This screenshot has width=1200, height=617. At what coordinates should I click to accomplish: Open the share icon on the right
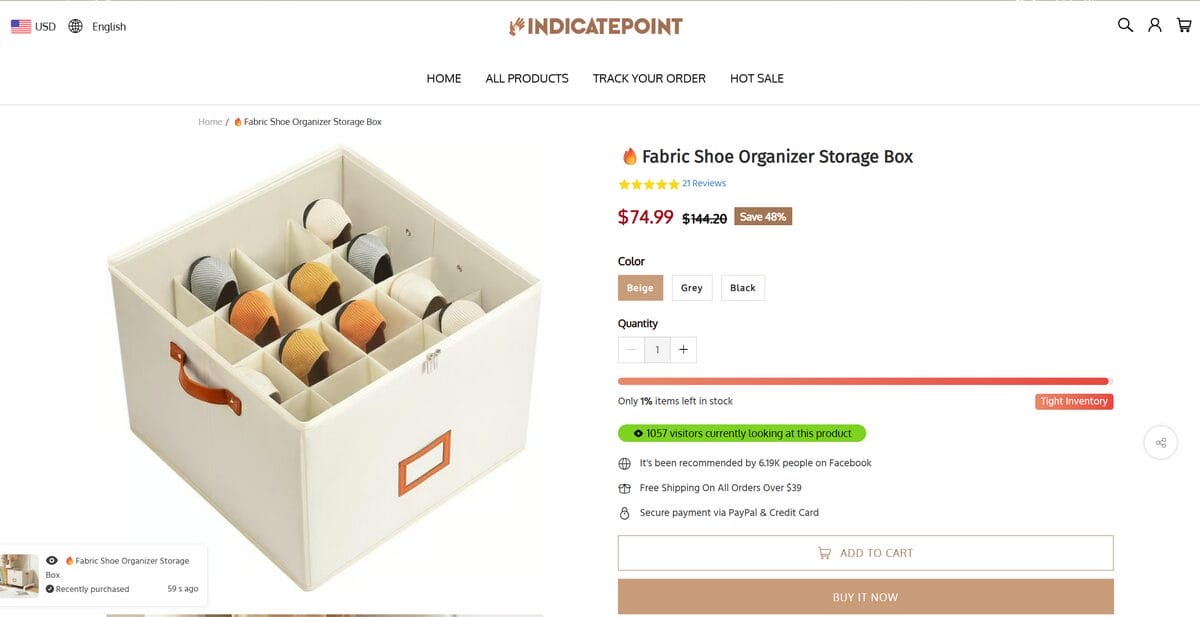[x=1160, y=442]
